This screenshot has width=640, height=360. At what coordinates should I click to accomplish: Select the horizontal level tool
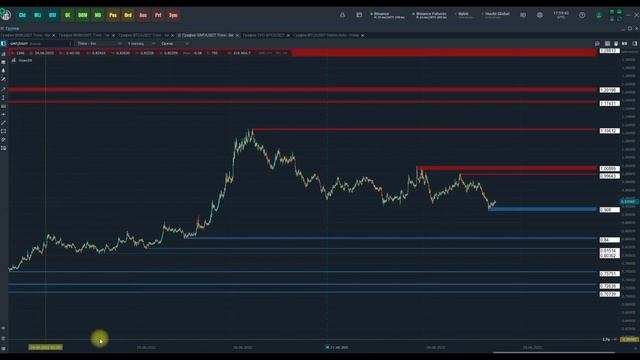3,106
